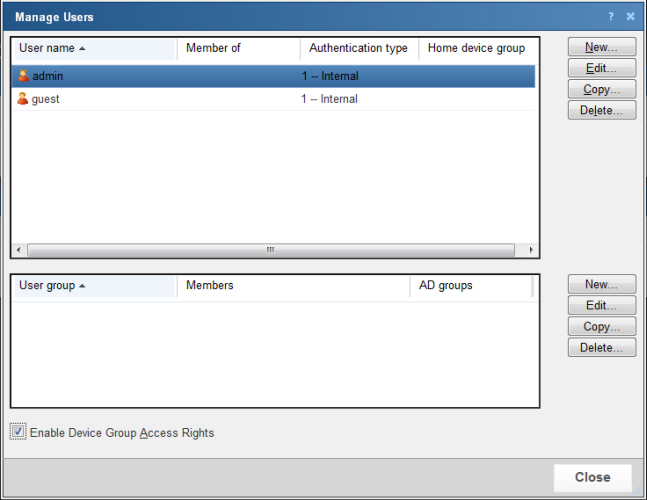Click the Home device group column header

(x=476, y=48)
